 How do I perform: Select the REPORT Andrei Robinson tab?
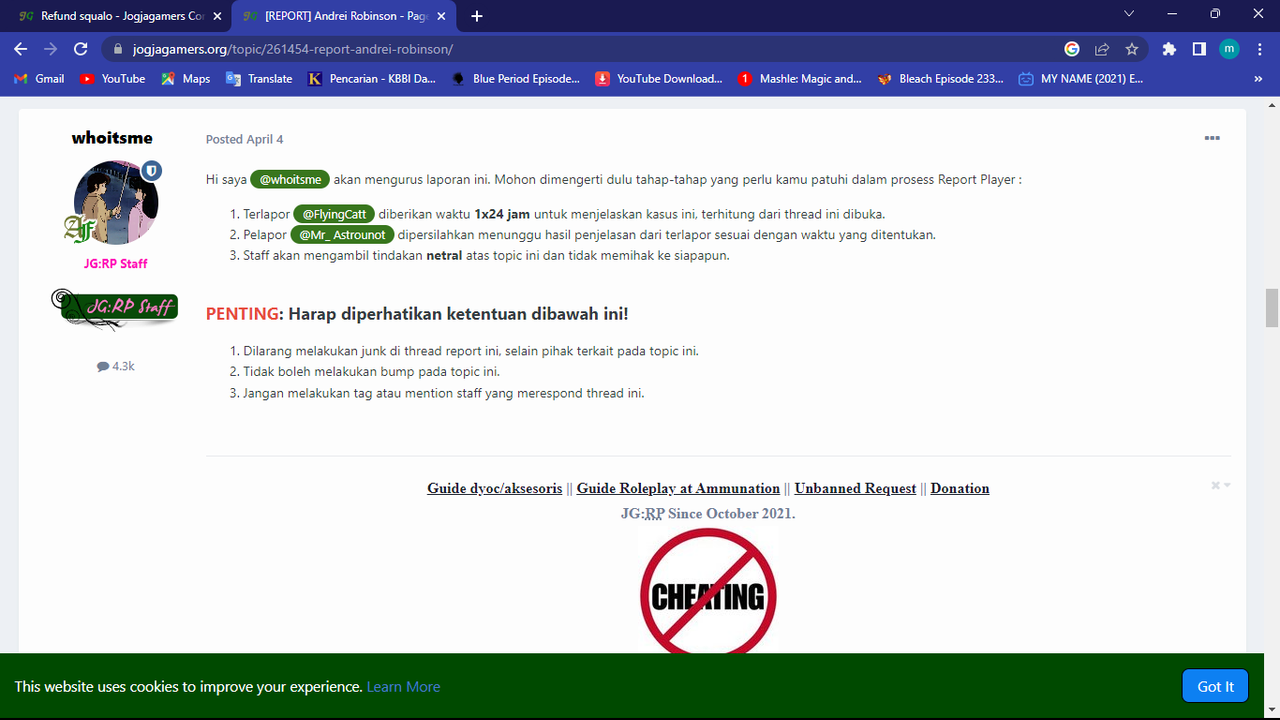click(344, 16)
